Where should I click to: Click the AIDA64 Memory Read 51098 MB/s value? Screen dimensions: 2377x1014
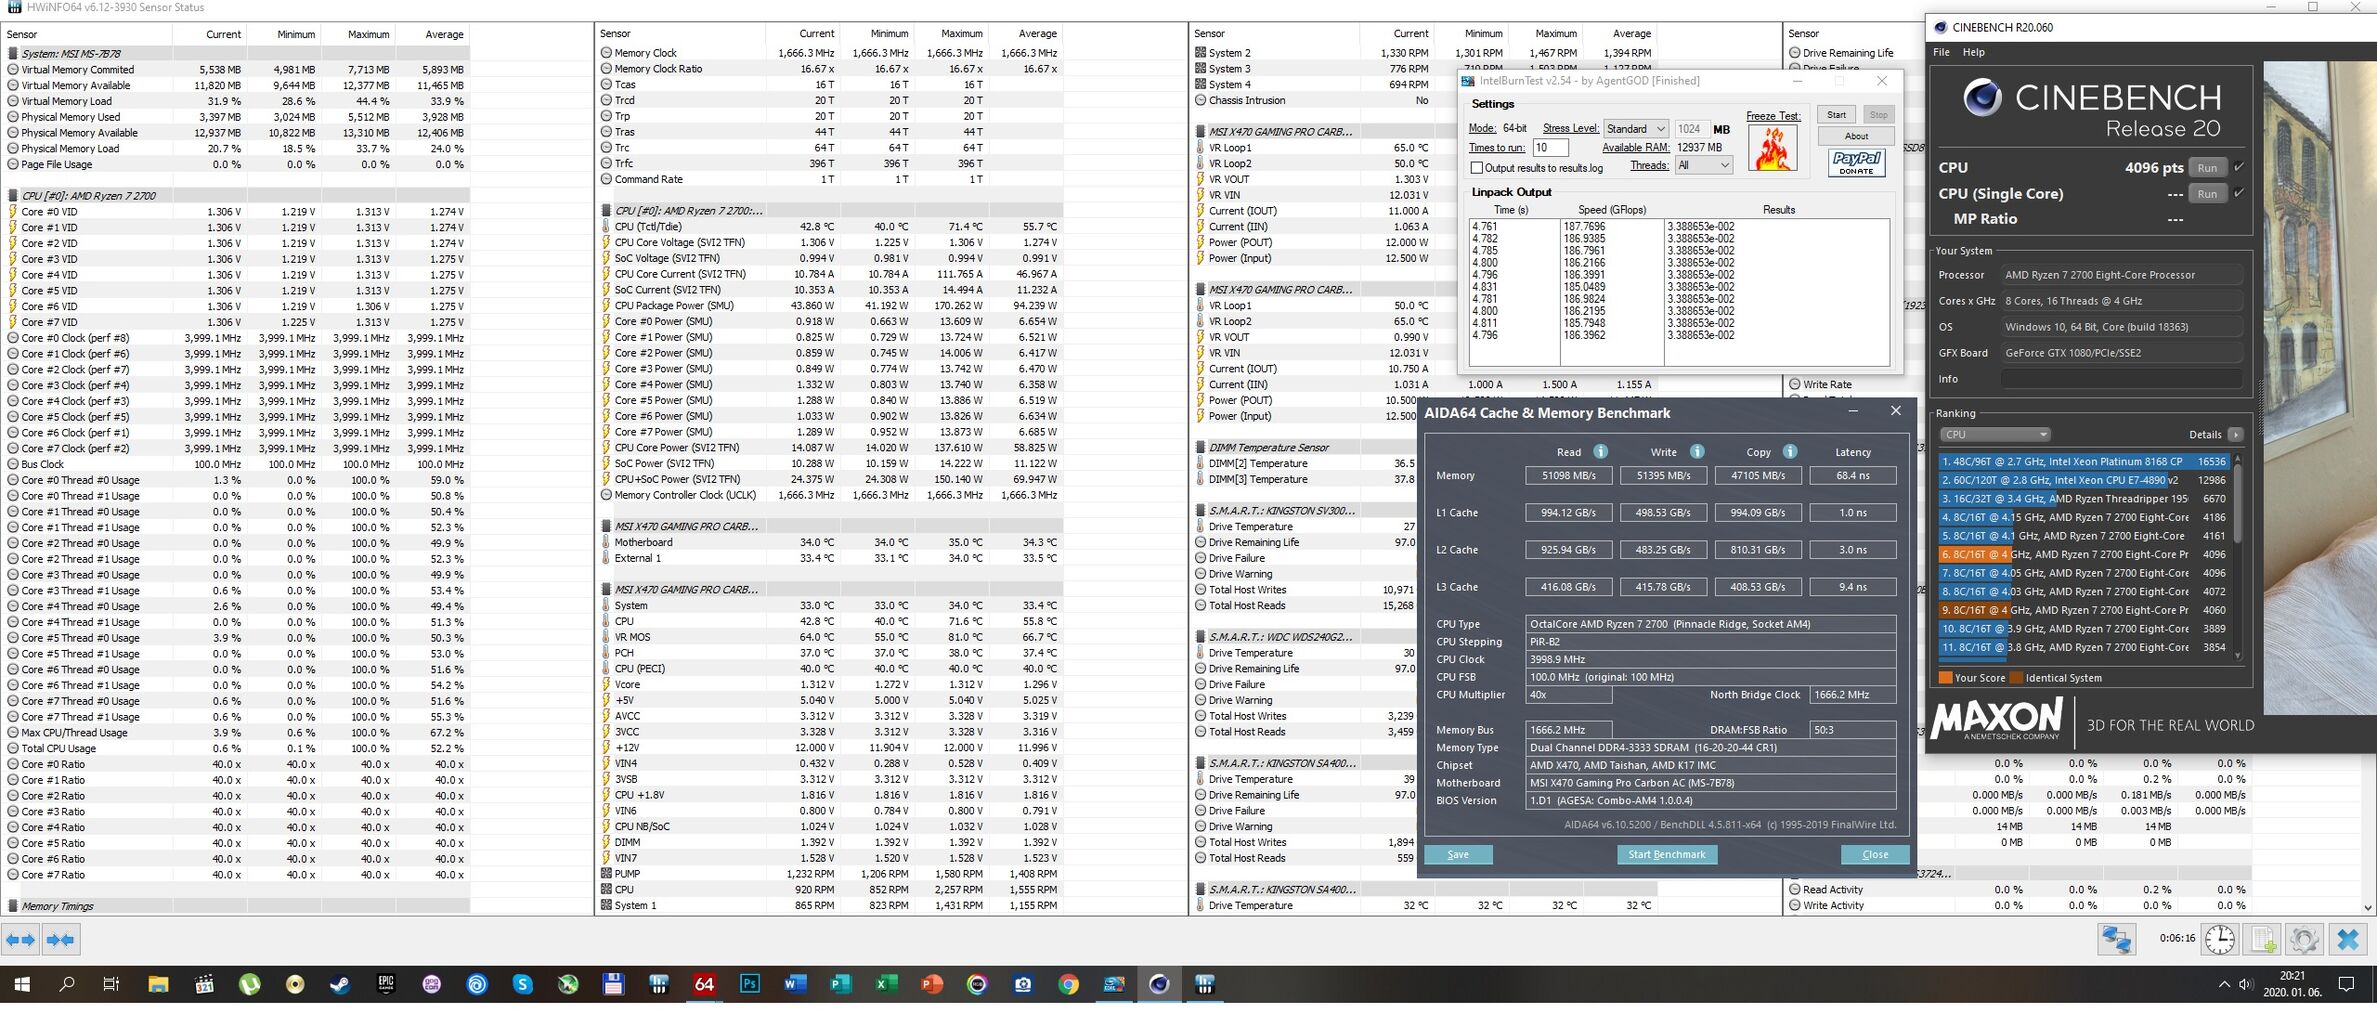pyautogui.click(x=1568, y=475)
